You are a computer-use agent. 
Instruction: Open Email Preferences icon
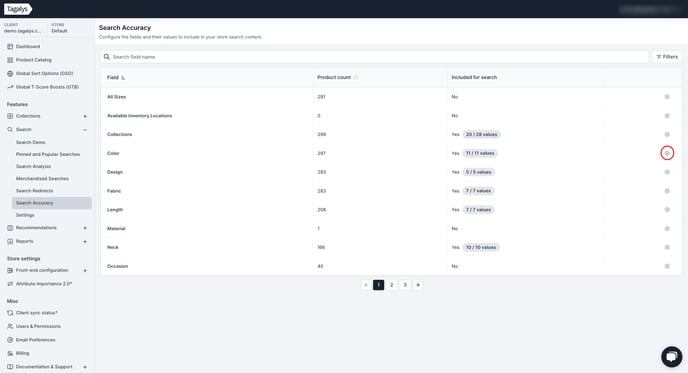(x=10, y=340)
